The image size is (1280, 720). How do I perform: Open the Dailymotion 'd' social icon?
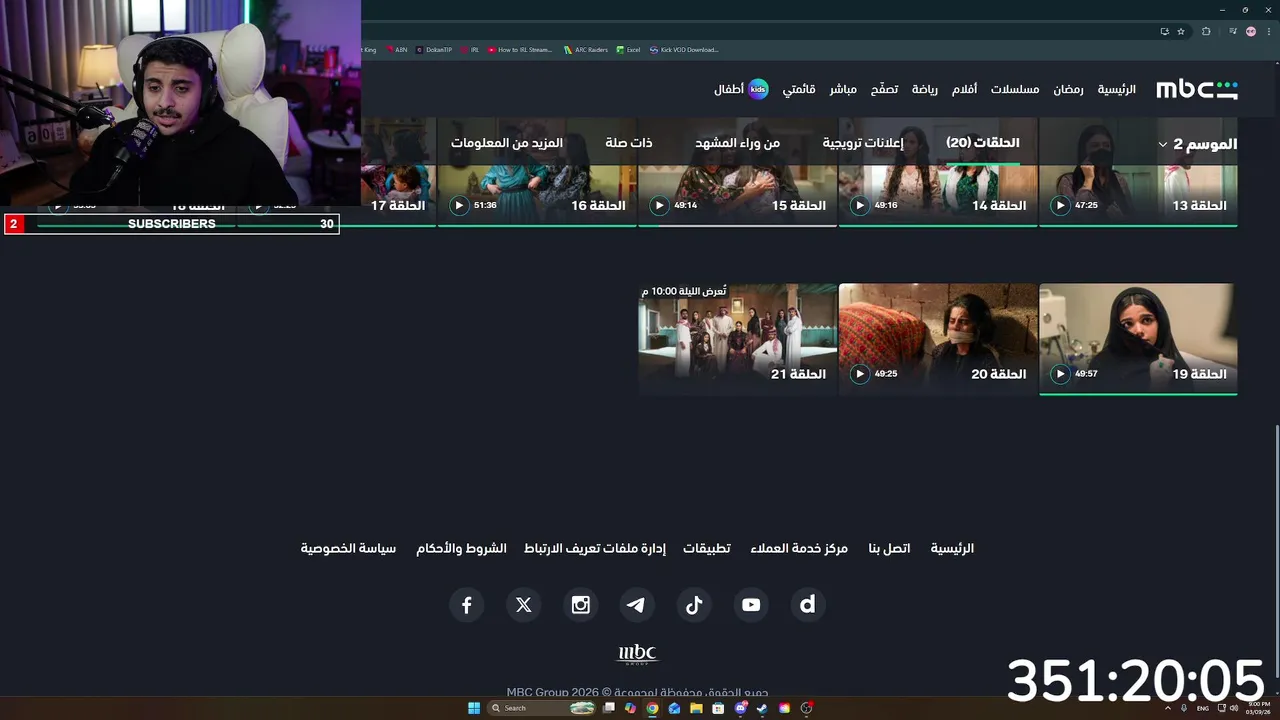pos(808,604)
